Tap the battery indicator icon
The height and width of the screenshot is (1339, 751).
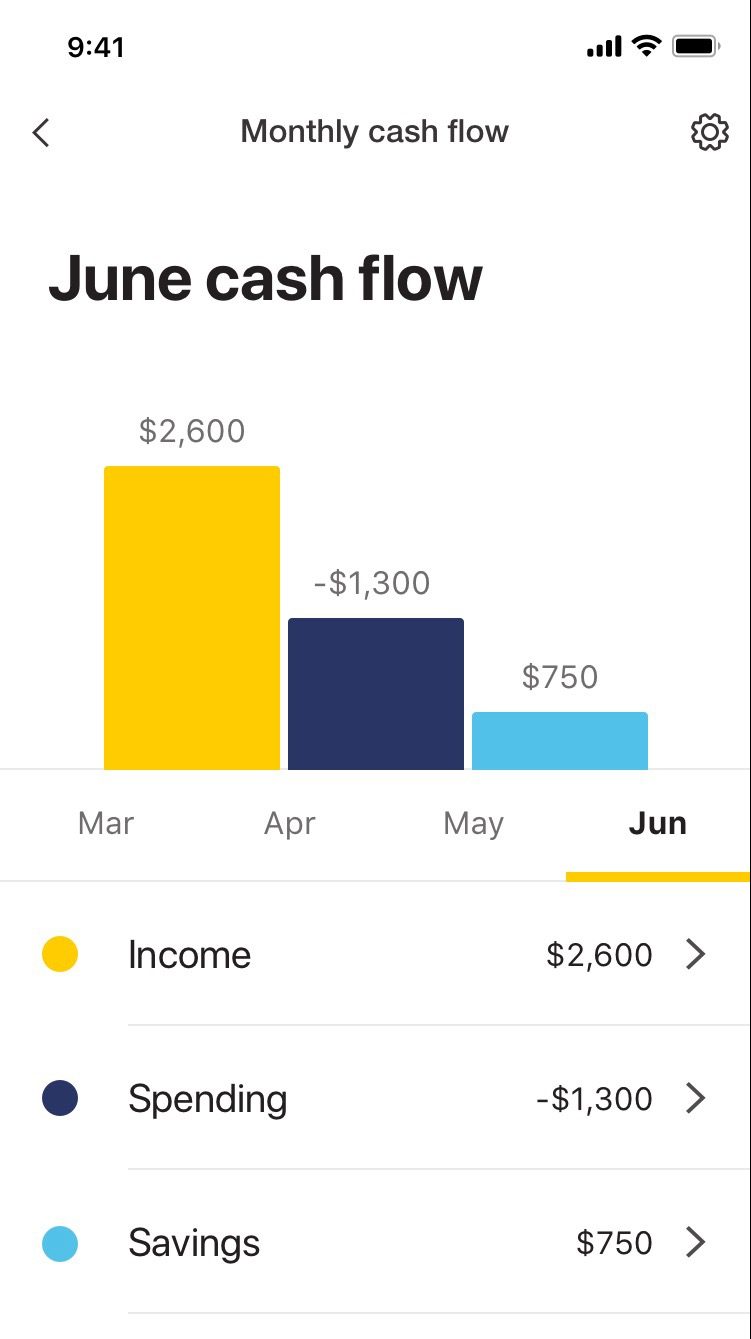click(696, 46)
